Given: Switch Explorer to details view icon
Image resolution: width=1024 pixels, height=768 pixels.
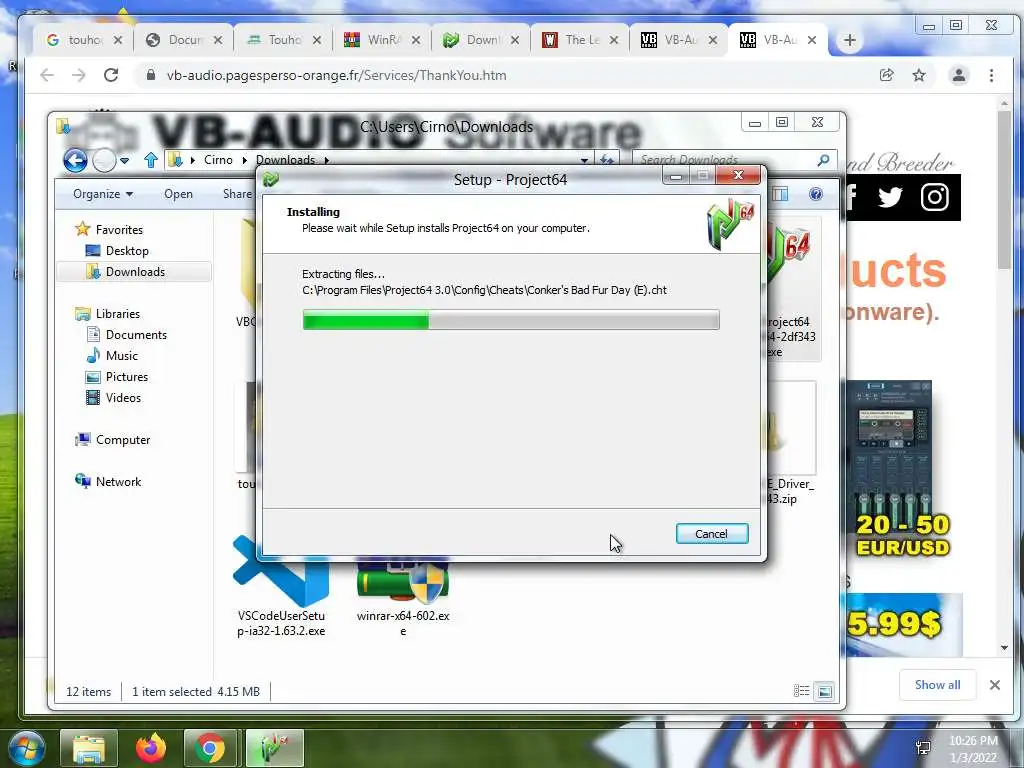Looking at the screenshot, I should [x=801, y=691].
